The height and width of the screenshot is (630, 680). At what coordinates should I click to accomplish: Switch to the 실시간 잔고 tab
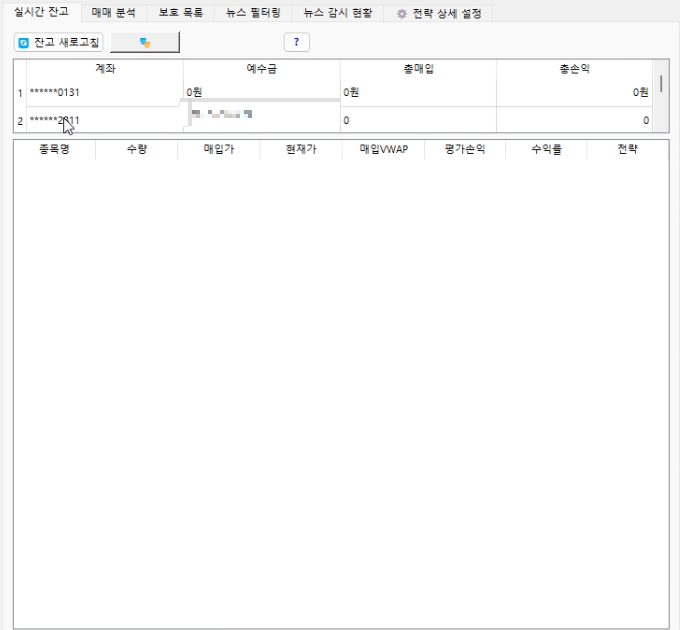pyautogui.click(x=41, y=12)
